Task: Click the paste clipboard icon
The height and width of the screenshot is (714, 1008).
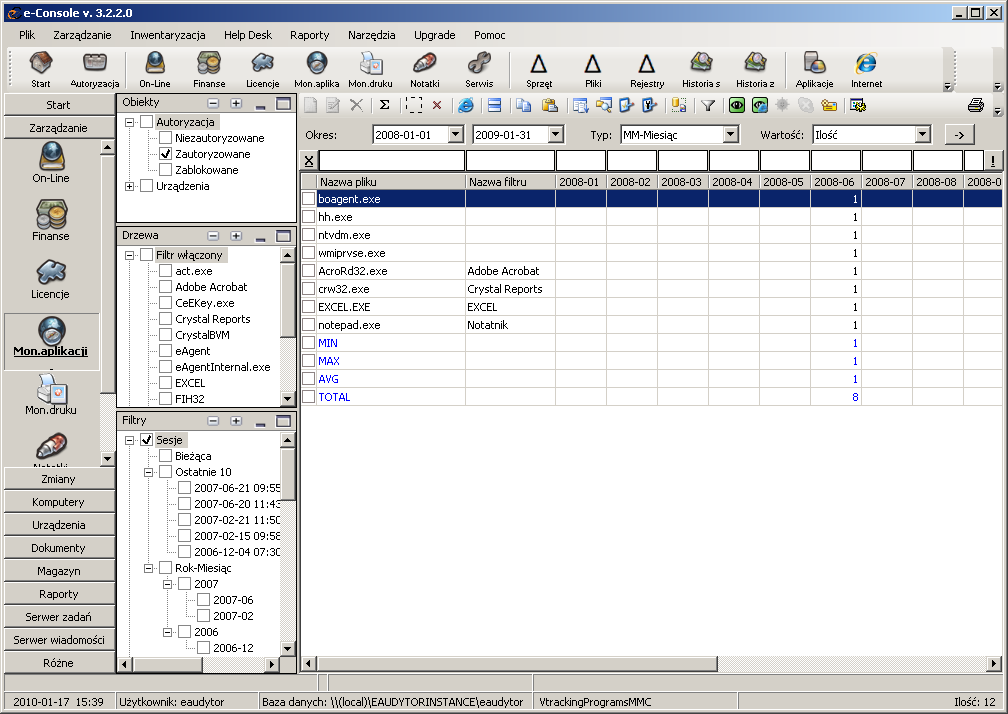Action: [550, 105]
